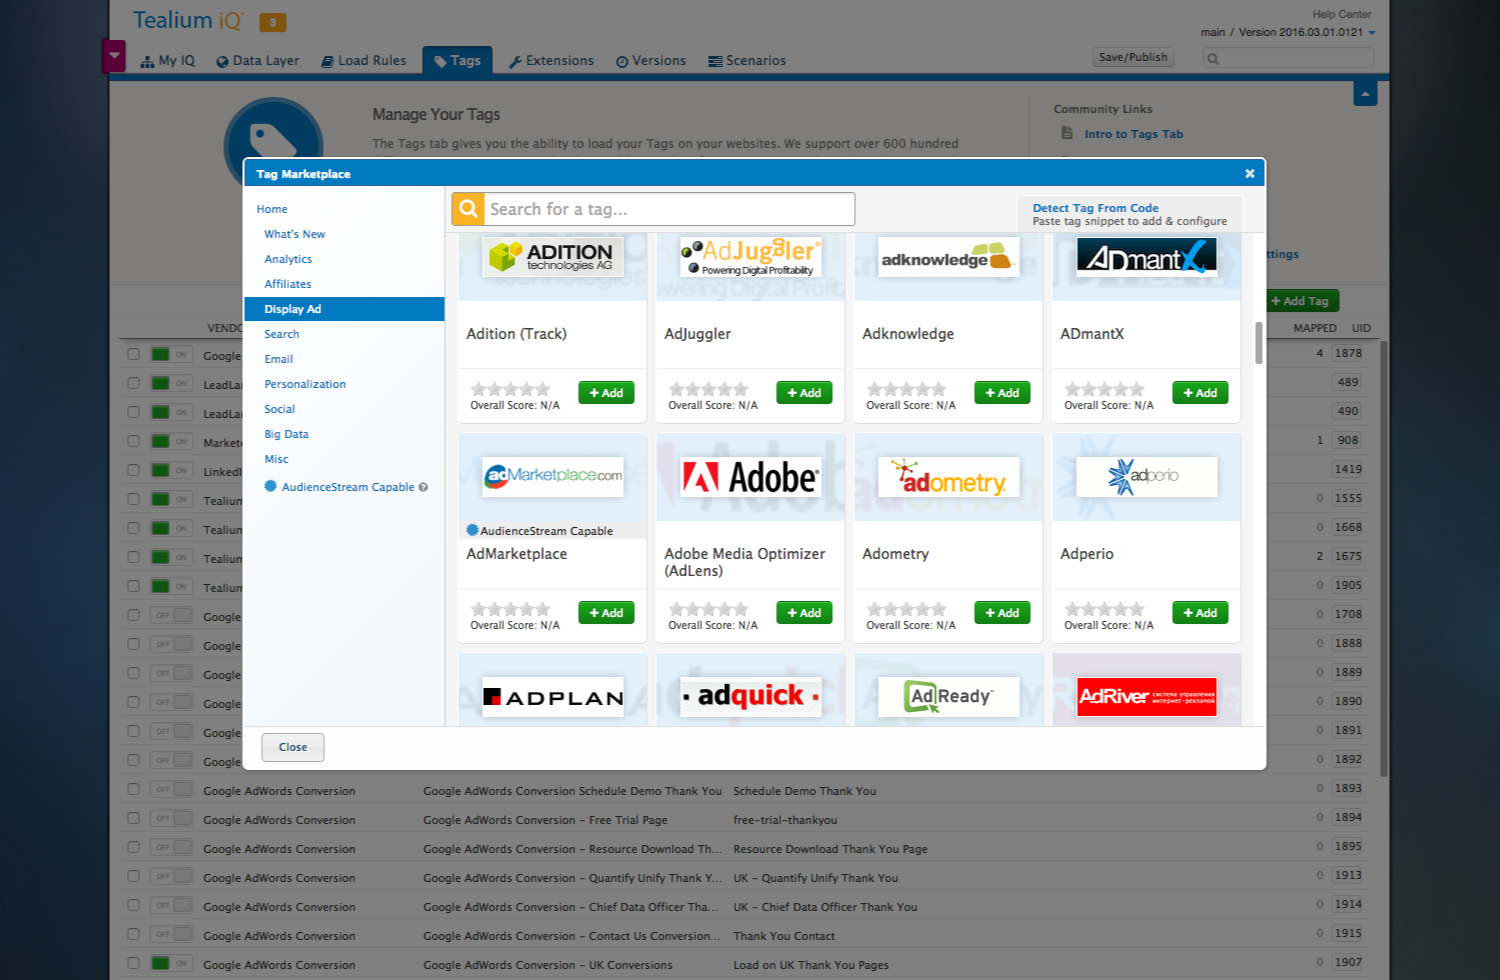Click the orange search magnifier icon
This screenshot has width=1500, height=980.
click(468, 209)
